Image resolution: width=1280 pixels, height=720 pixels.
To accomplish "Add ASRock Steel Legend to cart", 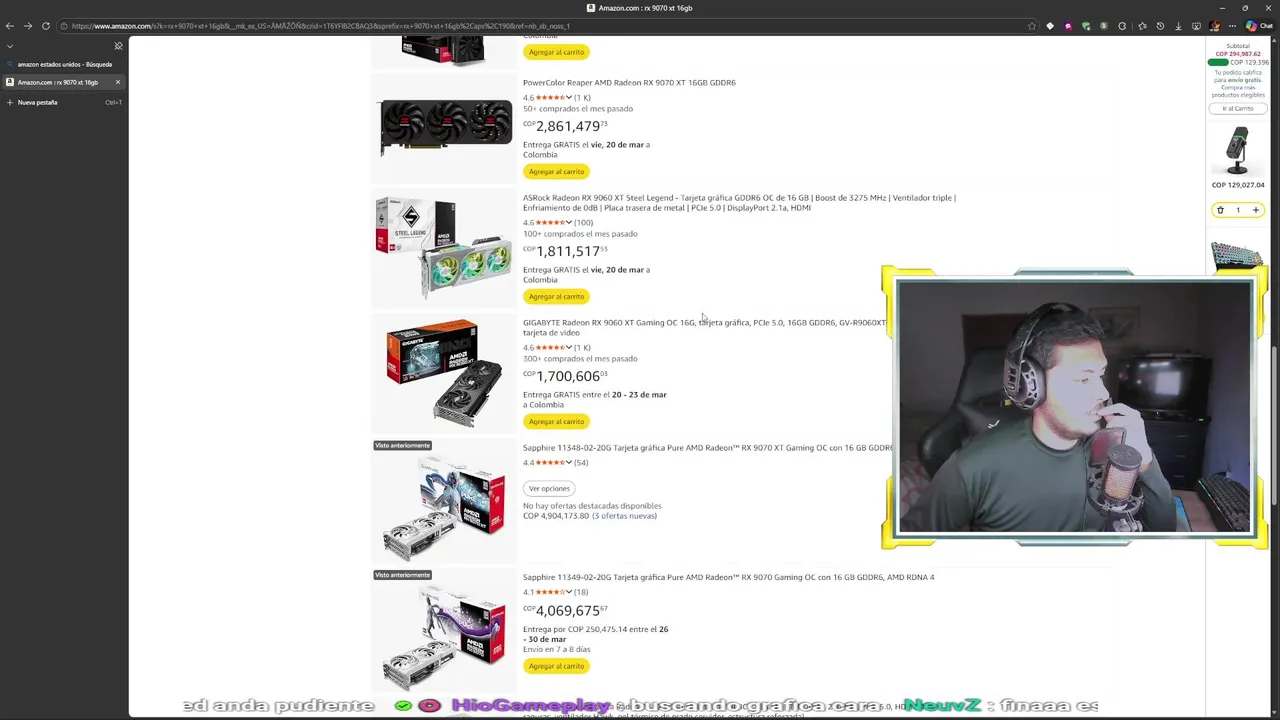I will pyautogui.click(x=556, y=296).
